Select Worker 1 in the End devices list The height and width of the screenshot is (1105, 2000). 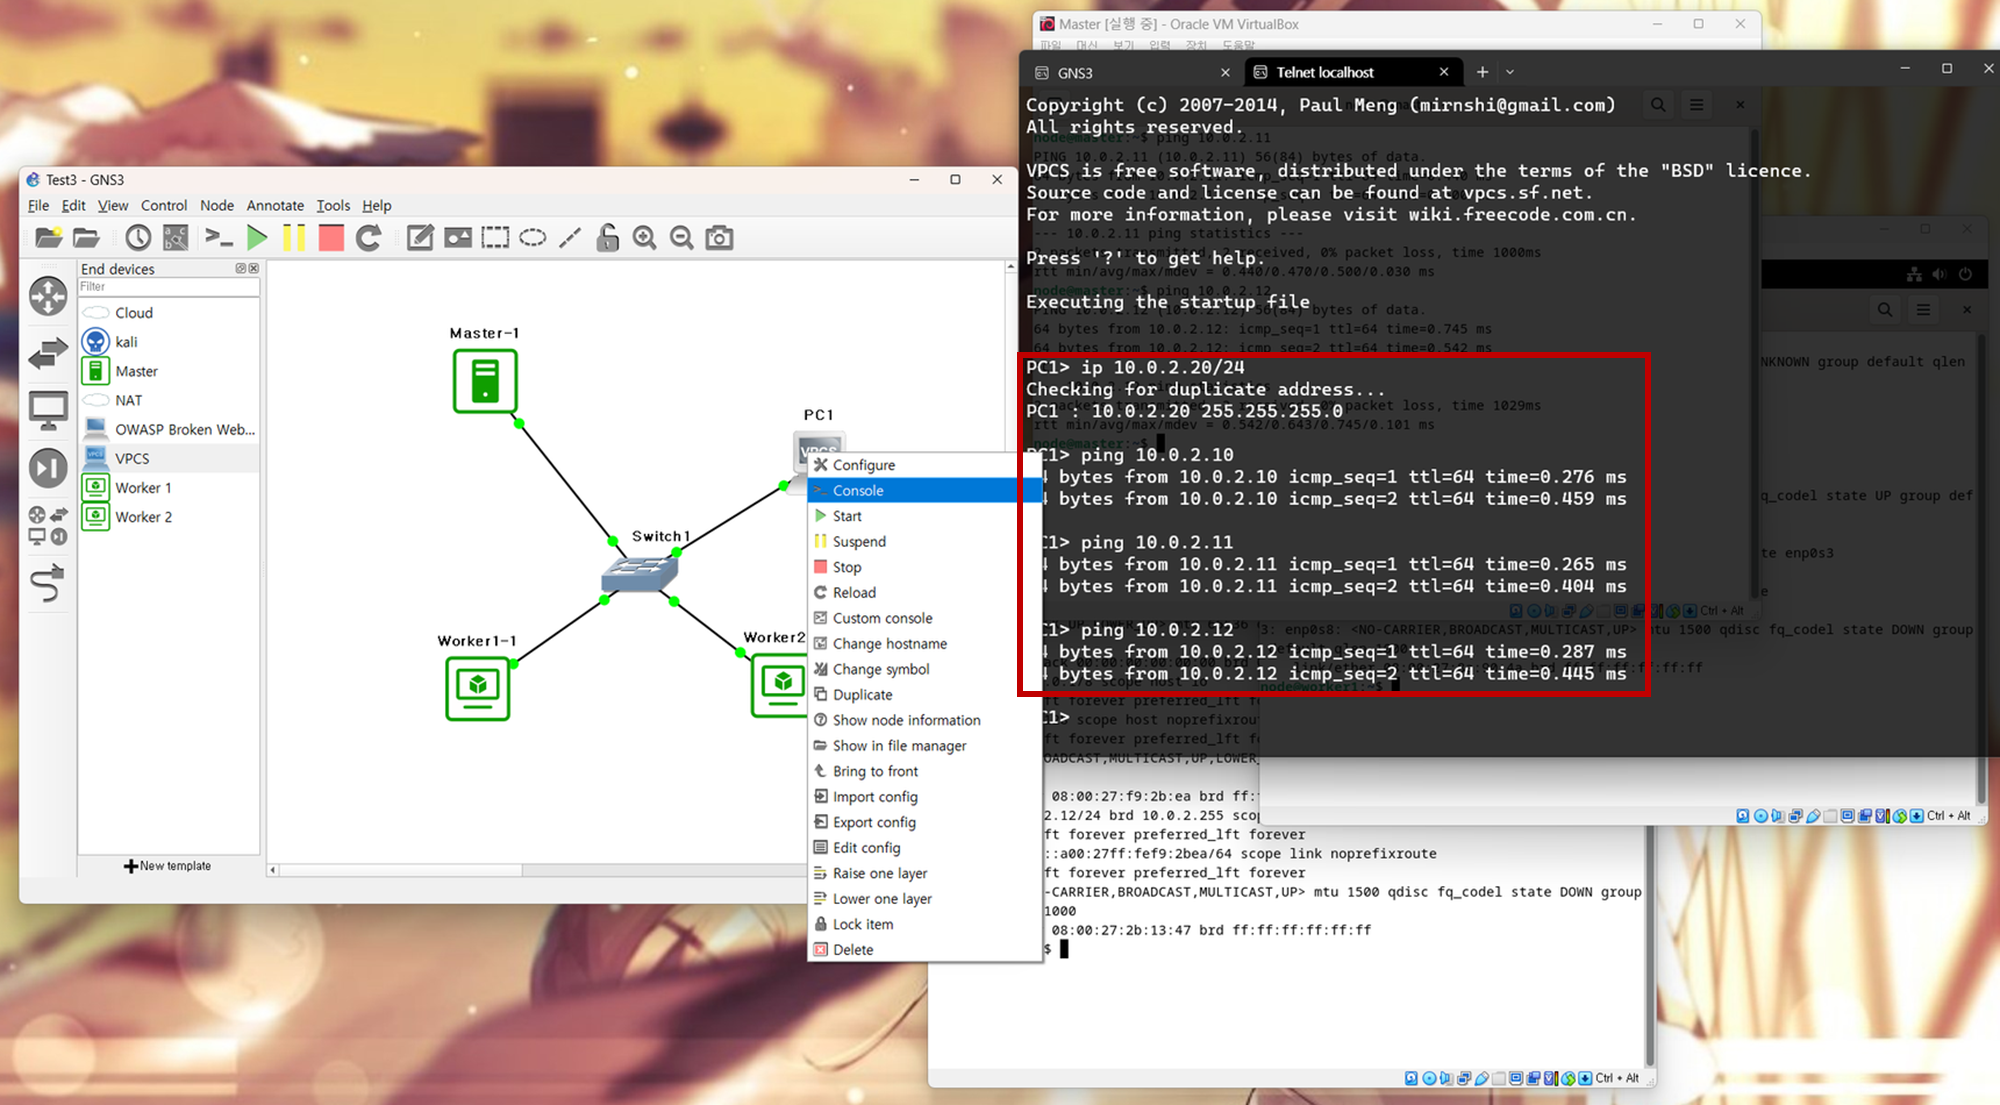point(169,488)
